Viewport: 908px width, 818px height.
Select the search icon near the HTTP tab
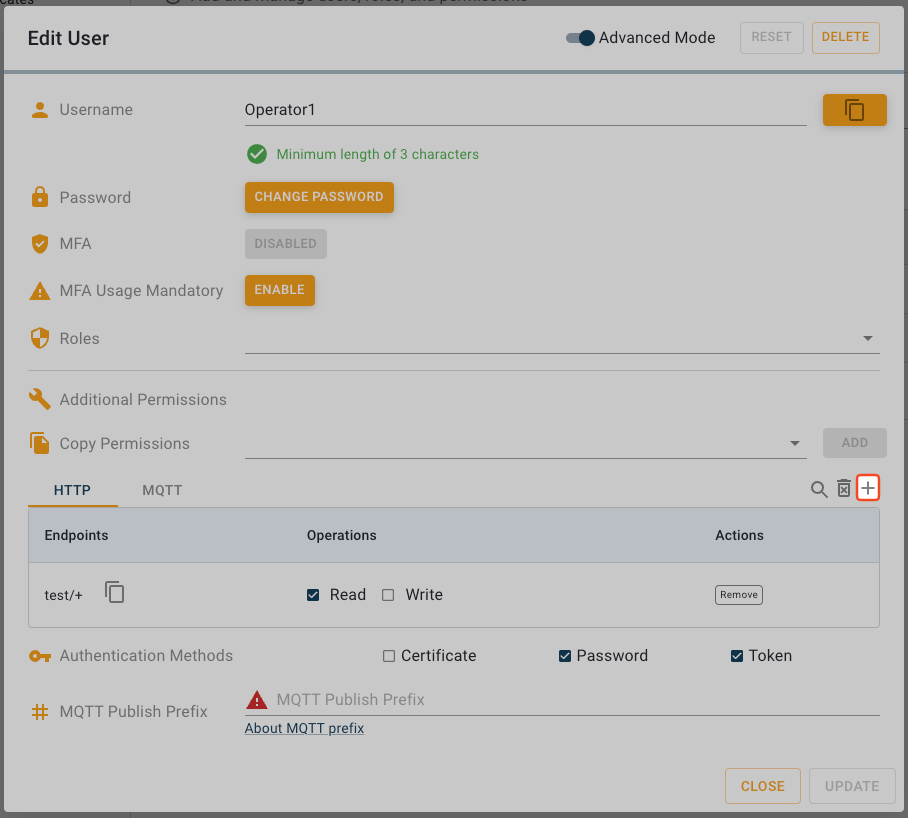click(818, 490)
